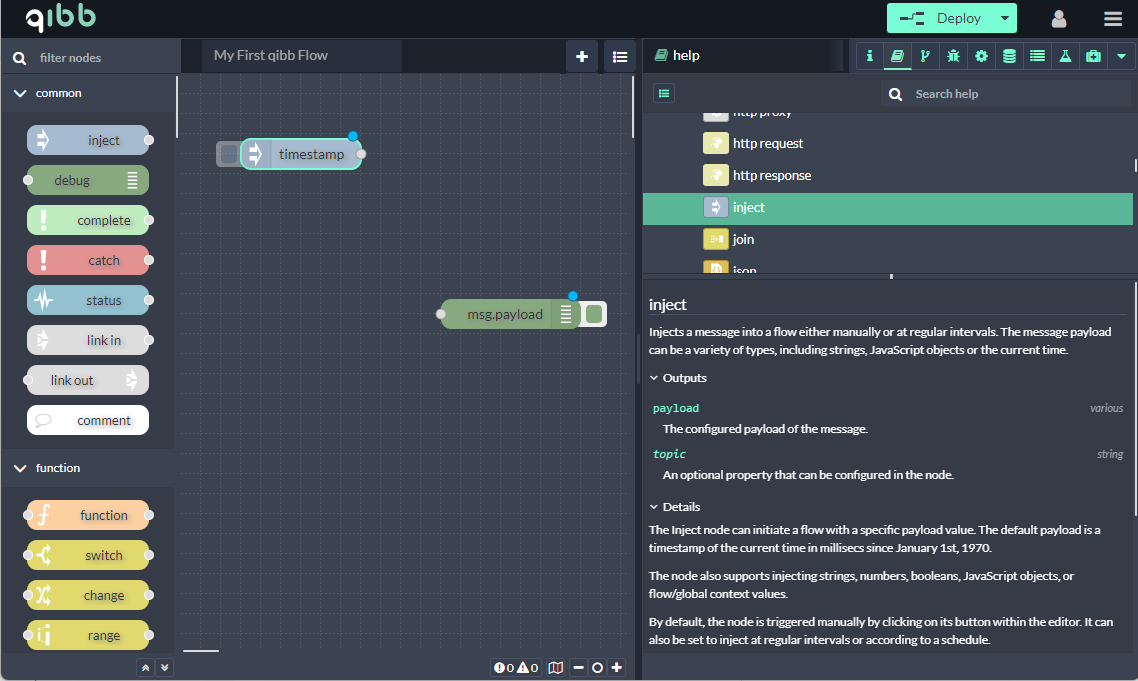
Task: Click the help book sidebar tab
Action: point(898,56)
